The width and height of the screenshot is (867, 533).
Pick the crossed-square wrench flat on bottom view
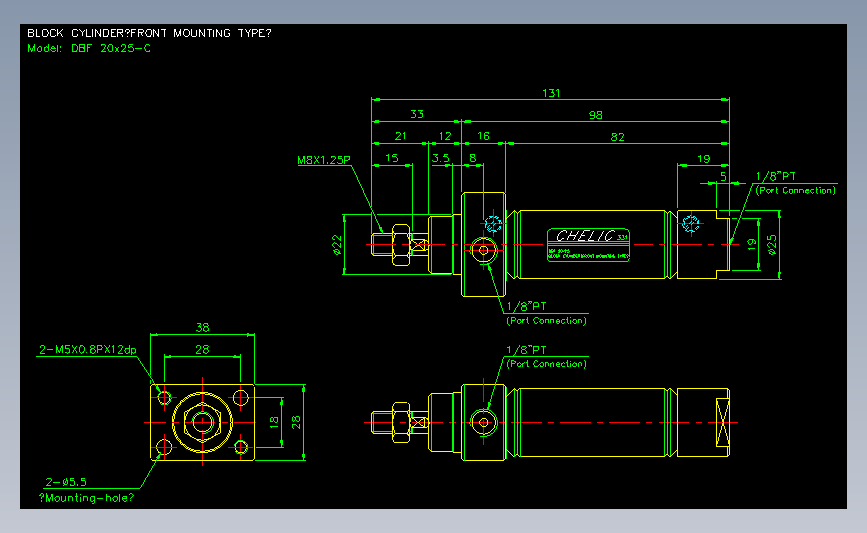pos(723,422)
